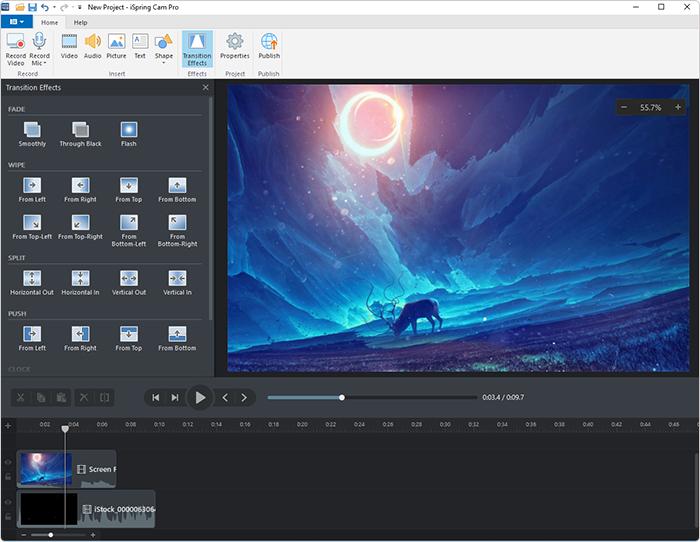Zoom in the preview with the plus button
This screenshot has height=542, width=700.
(678, 107)
